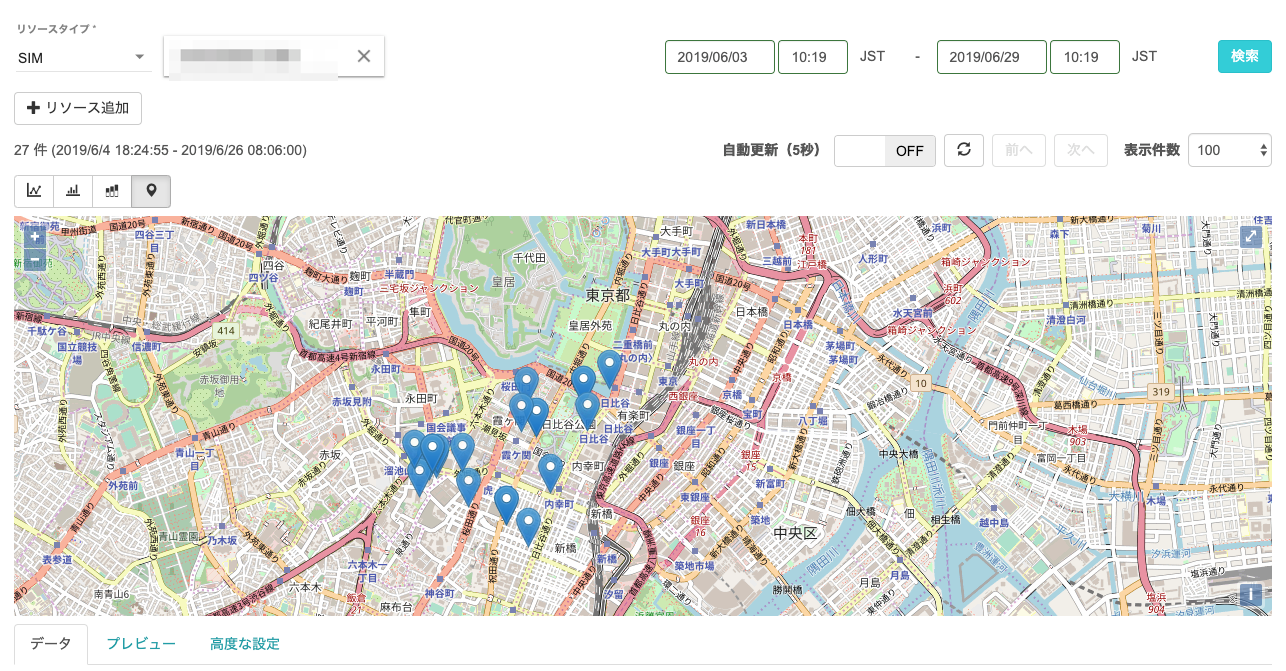Edit the end date 2019/06/29 field

point(992,57)
